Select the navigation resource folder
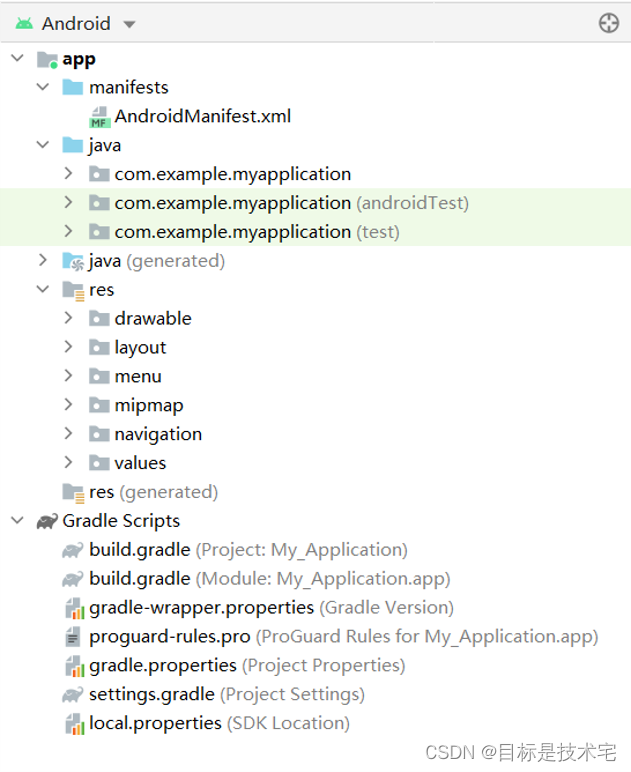The height and width of the screenshot is (772, 631). 158,434
